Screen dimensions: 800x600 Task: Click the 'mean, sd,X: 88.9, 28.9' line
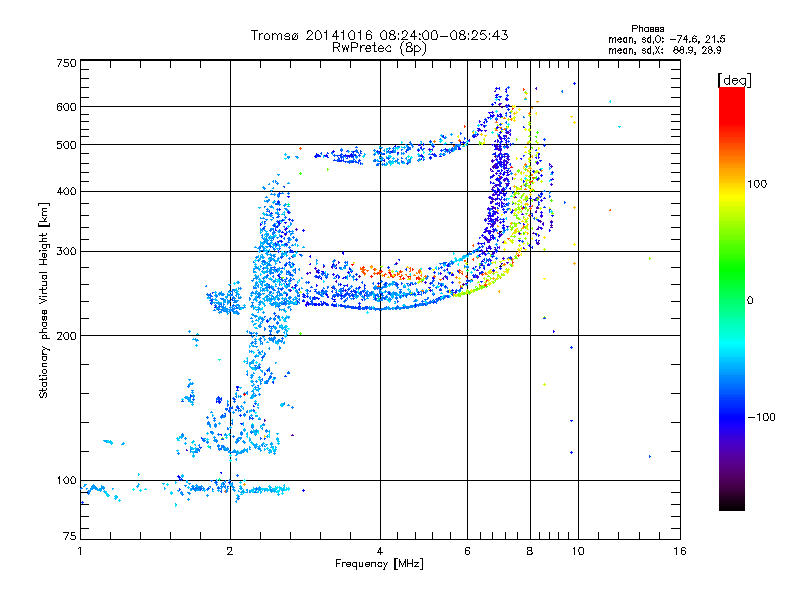[664, 50]
